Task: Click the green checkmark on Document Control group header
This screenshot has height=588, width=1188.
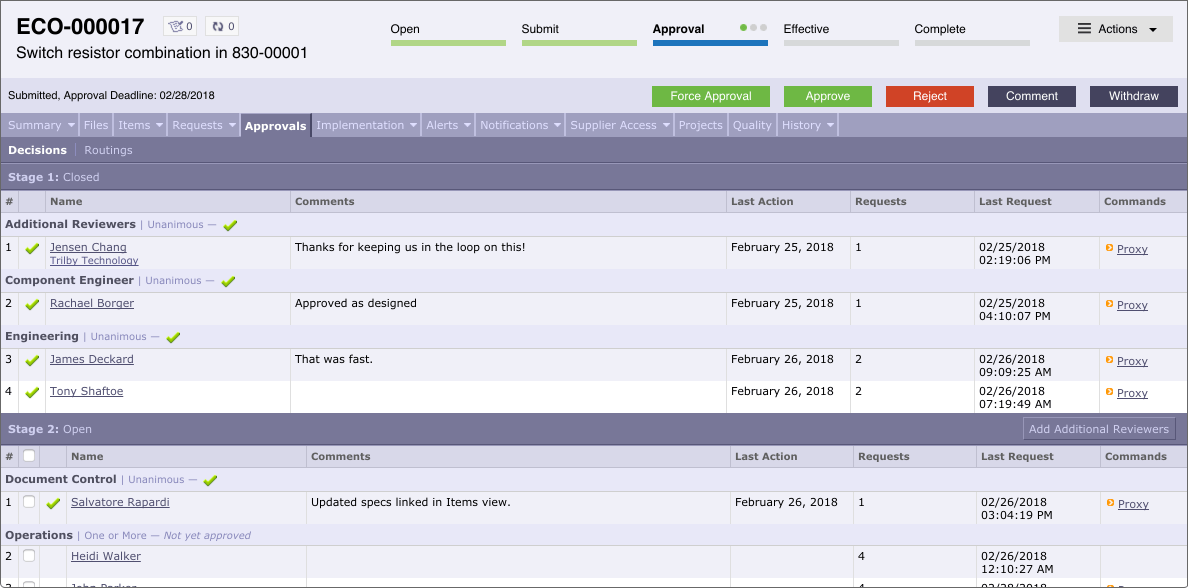Action: point(211,480)
